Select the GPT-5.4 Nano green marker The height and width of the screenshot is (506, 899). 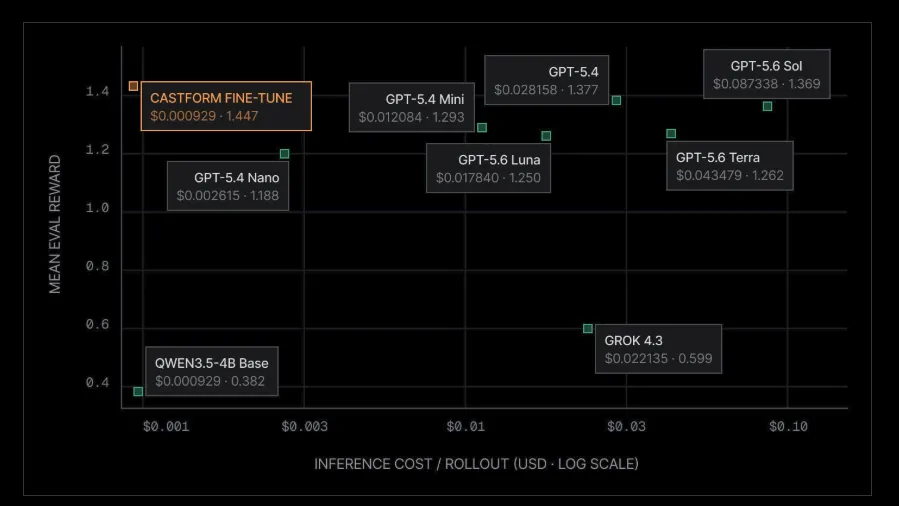[284, 154]
